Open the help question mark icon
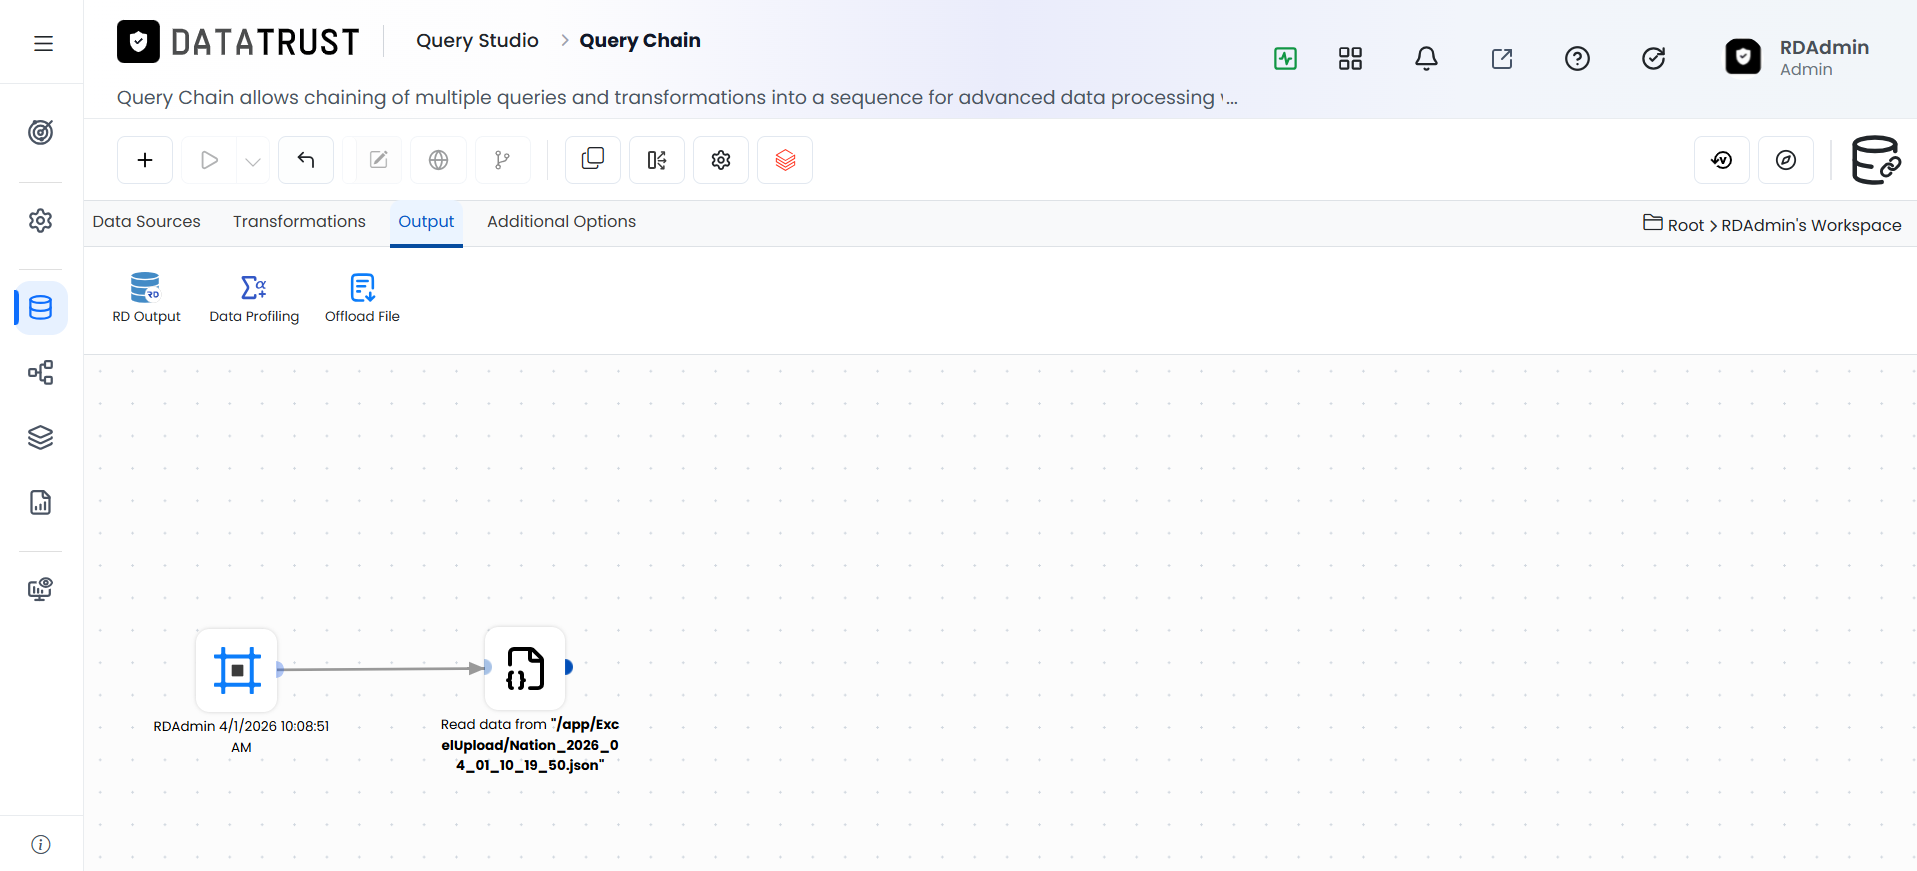The width and height of the screenshot is (1917, 871). pos(1577,59)
